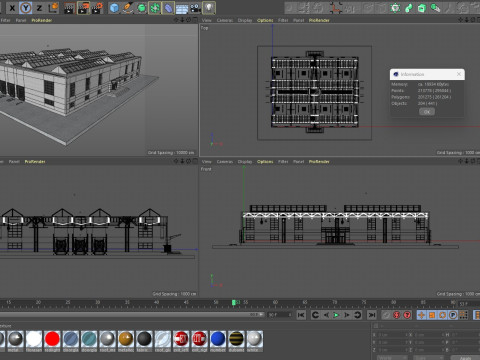This screenshot has height=360, width=480.
Task: Open the Panel menu in Front viewport
Action: pos(298,162)
